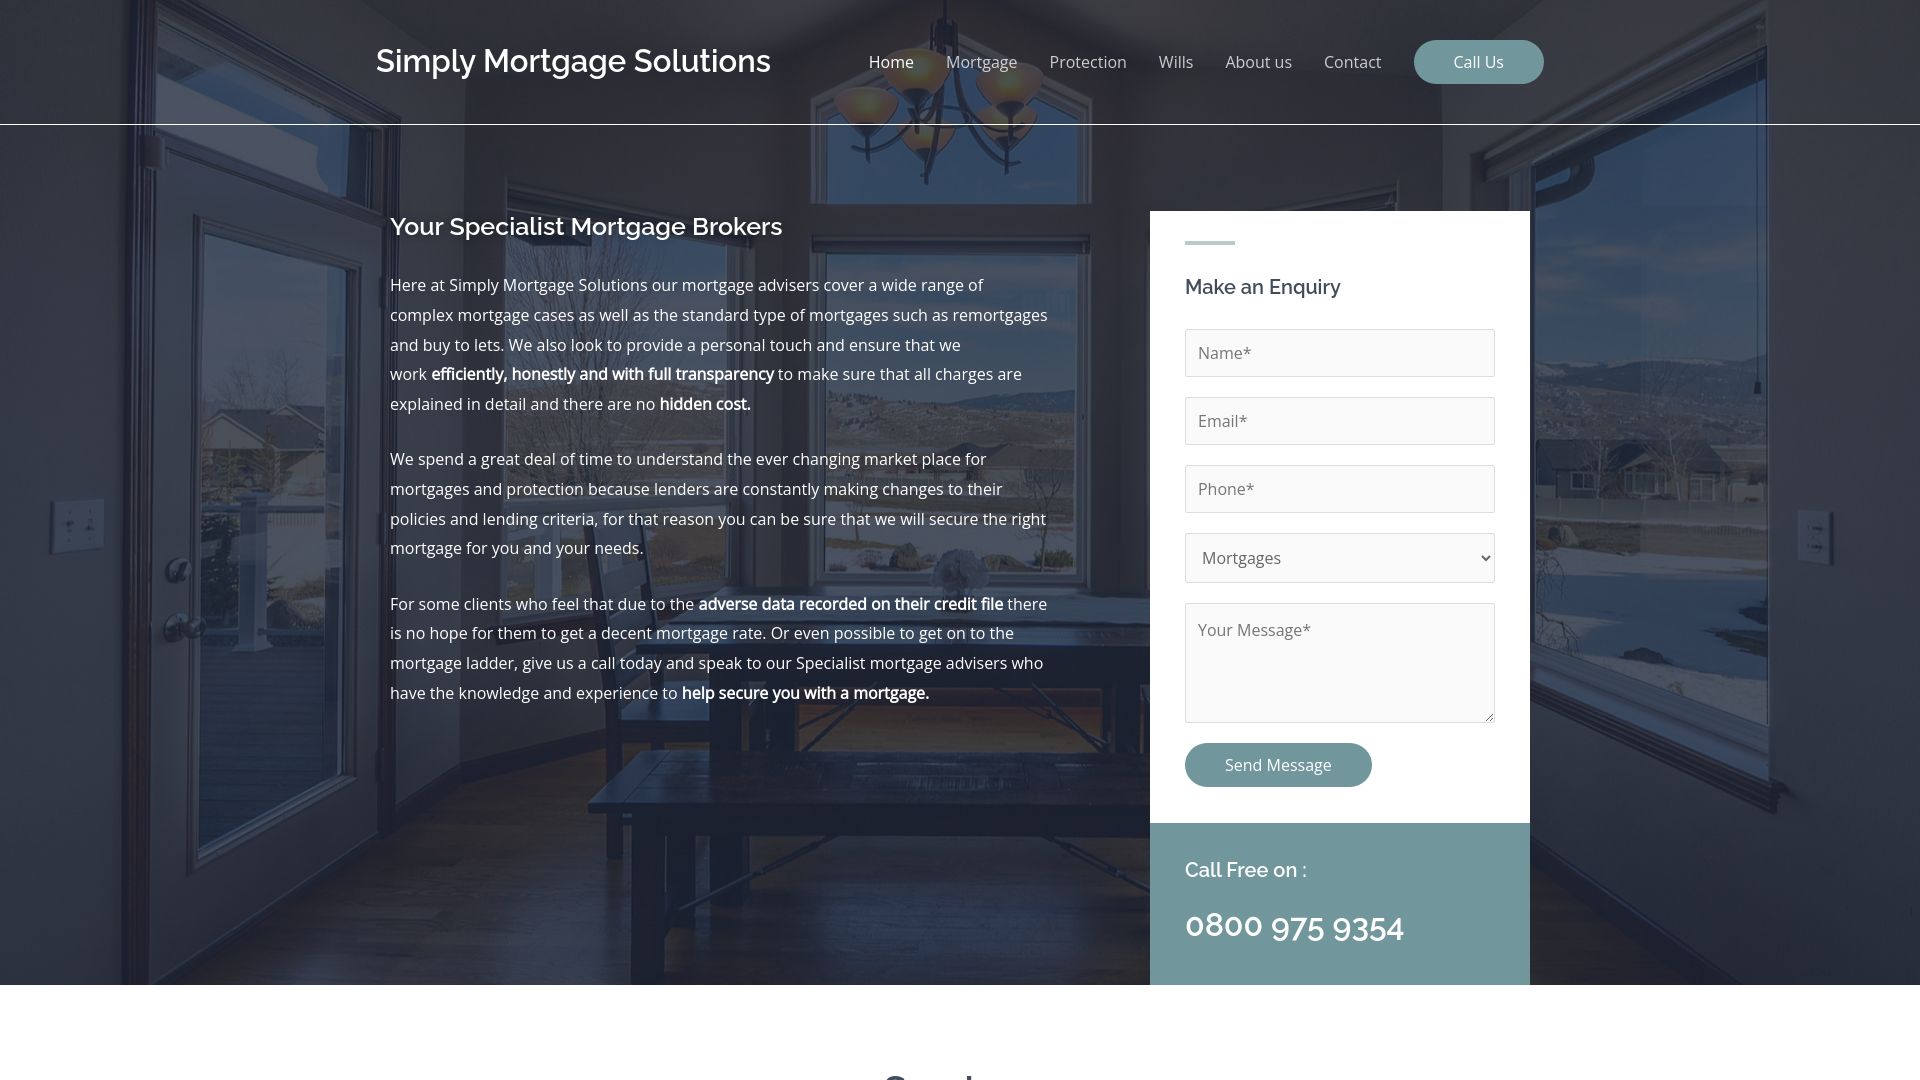
Task: Click the Protection navigation icon
Action: point(1088,62)
